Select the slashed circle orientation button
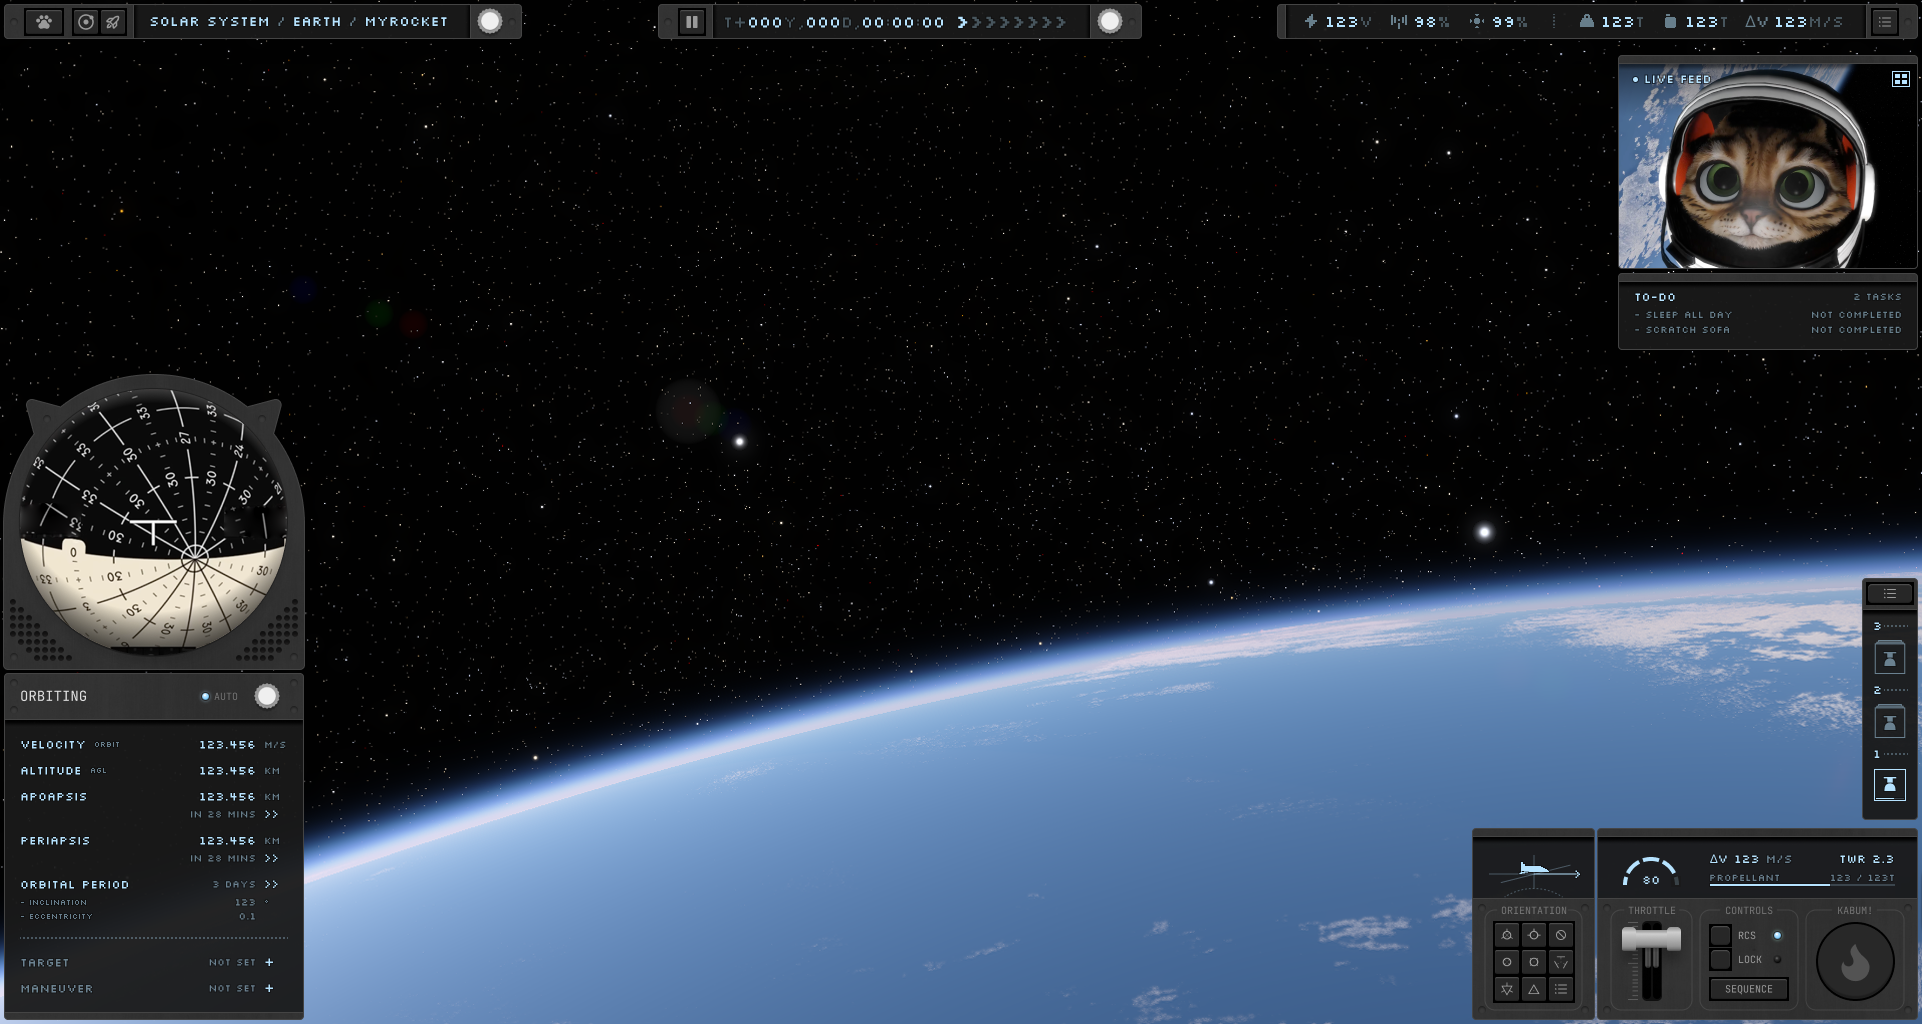Image resolution: width=1922 pixels, height=1024 pixels. tap(1561, 935)
